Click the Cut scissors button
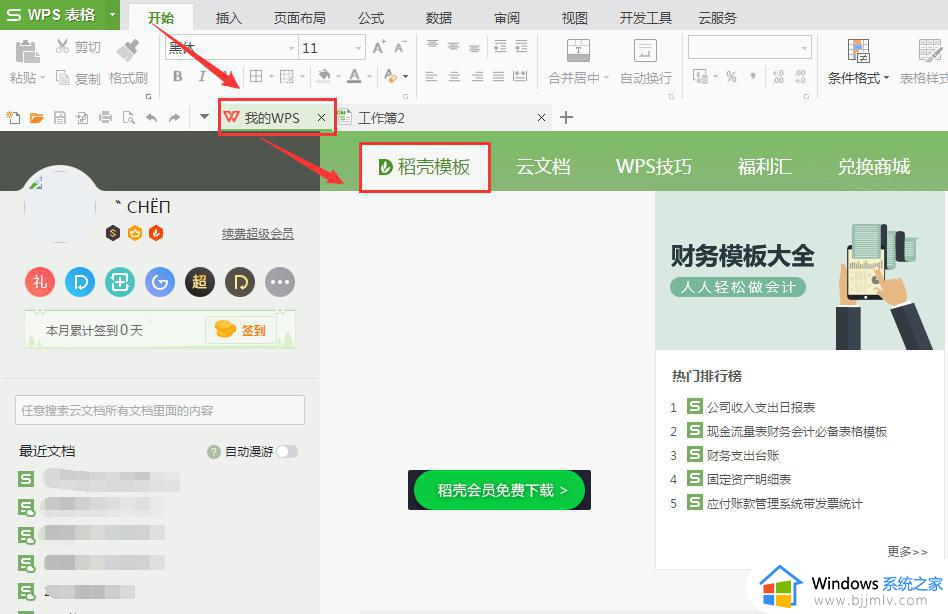 coord(77,47)
